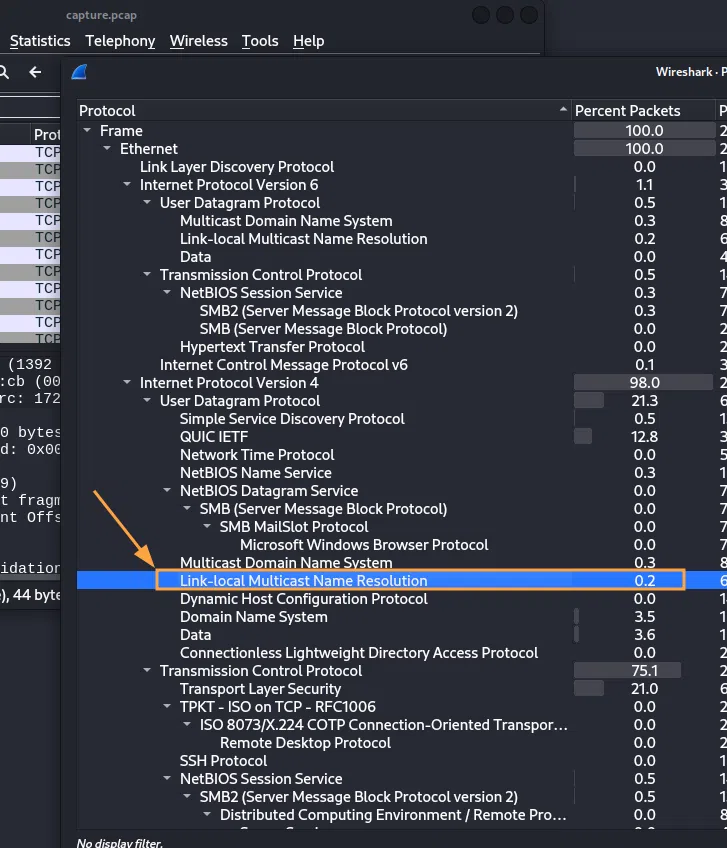This screenshot has width=727, height=848.
Task: Collapse the SMB MailSlot Protocol node
Action: click(x=207, y=526)
